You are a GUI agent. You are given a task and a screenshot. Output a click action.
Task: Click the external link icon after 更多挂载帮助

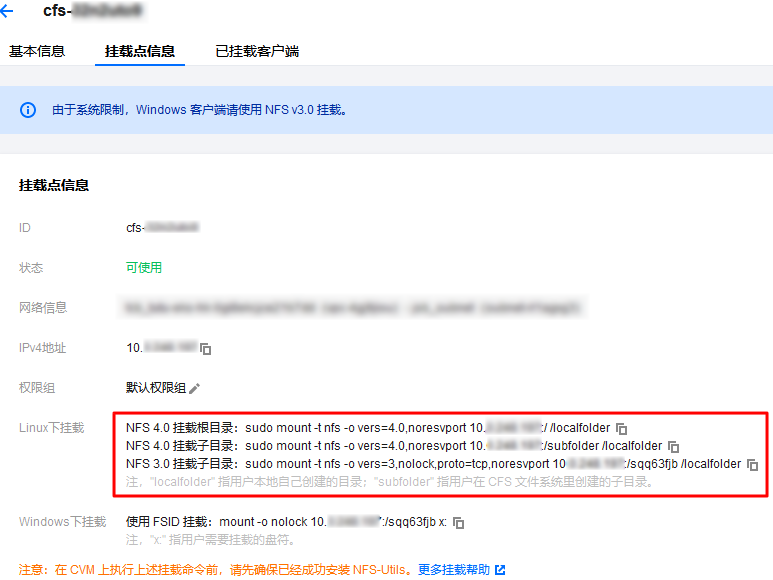[500, 570]
